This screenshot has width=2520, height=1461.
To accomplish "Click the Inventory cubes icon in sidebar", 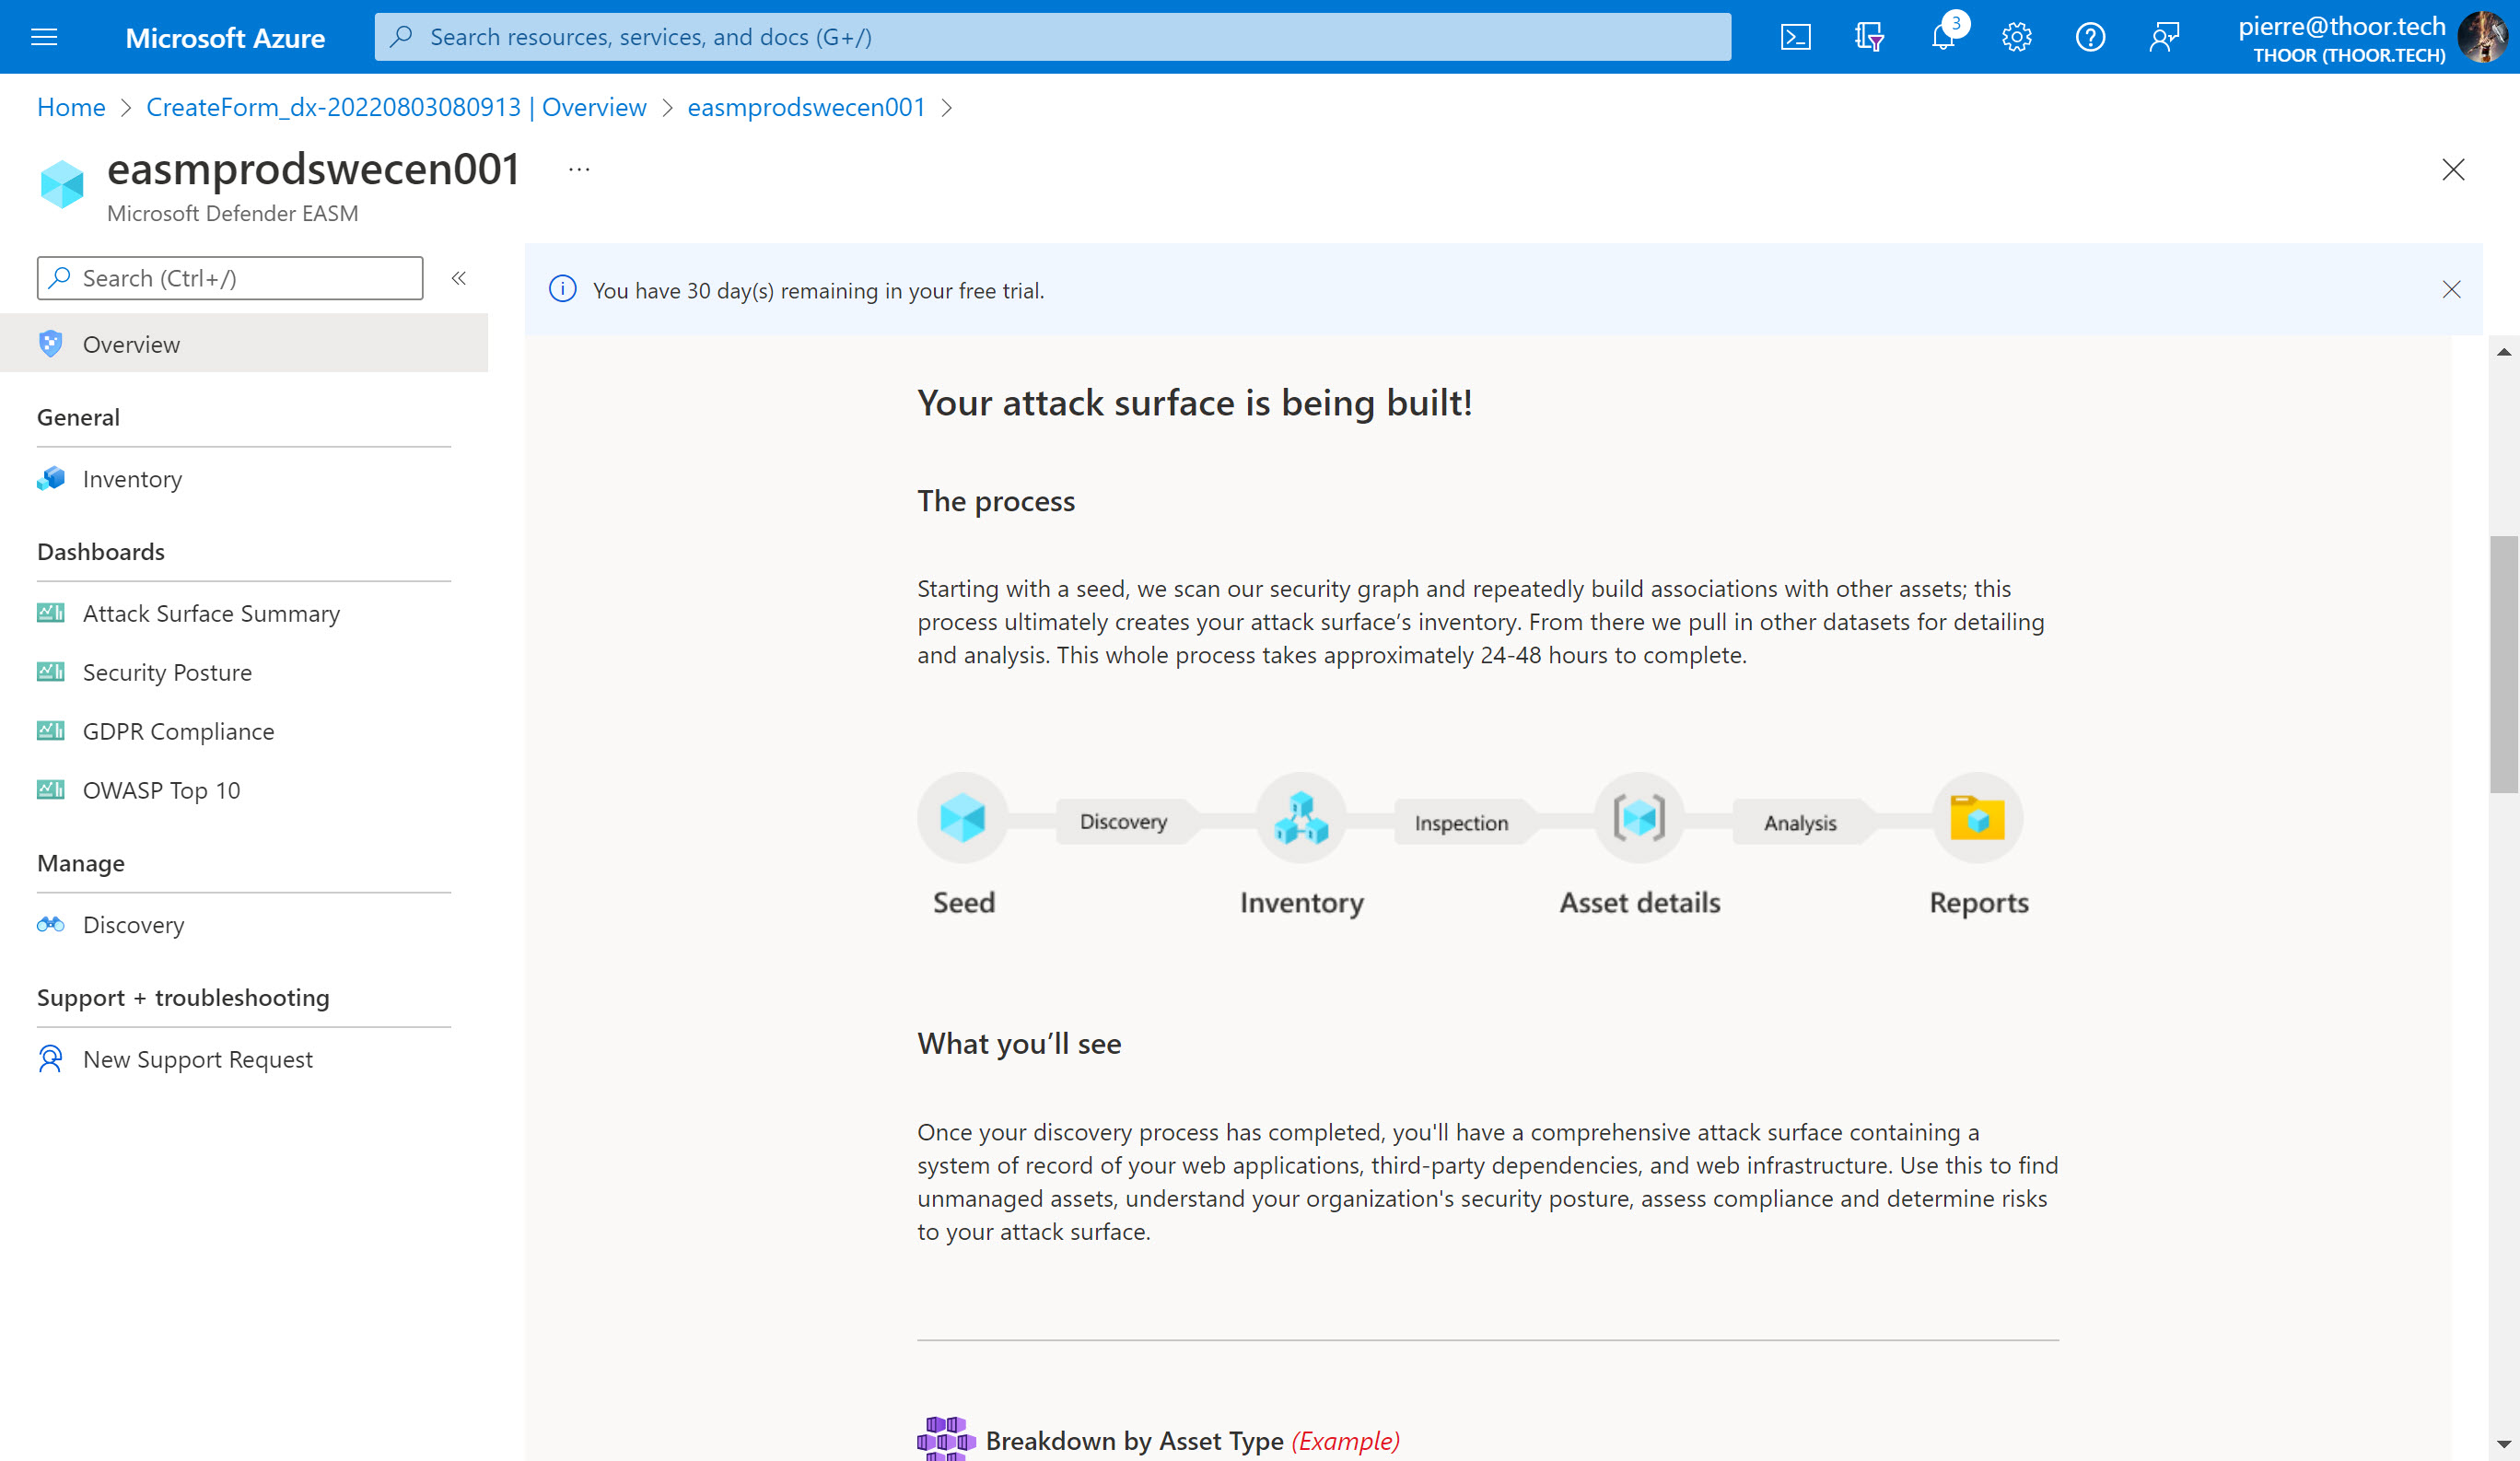I will click(x=50, y=479).
